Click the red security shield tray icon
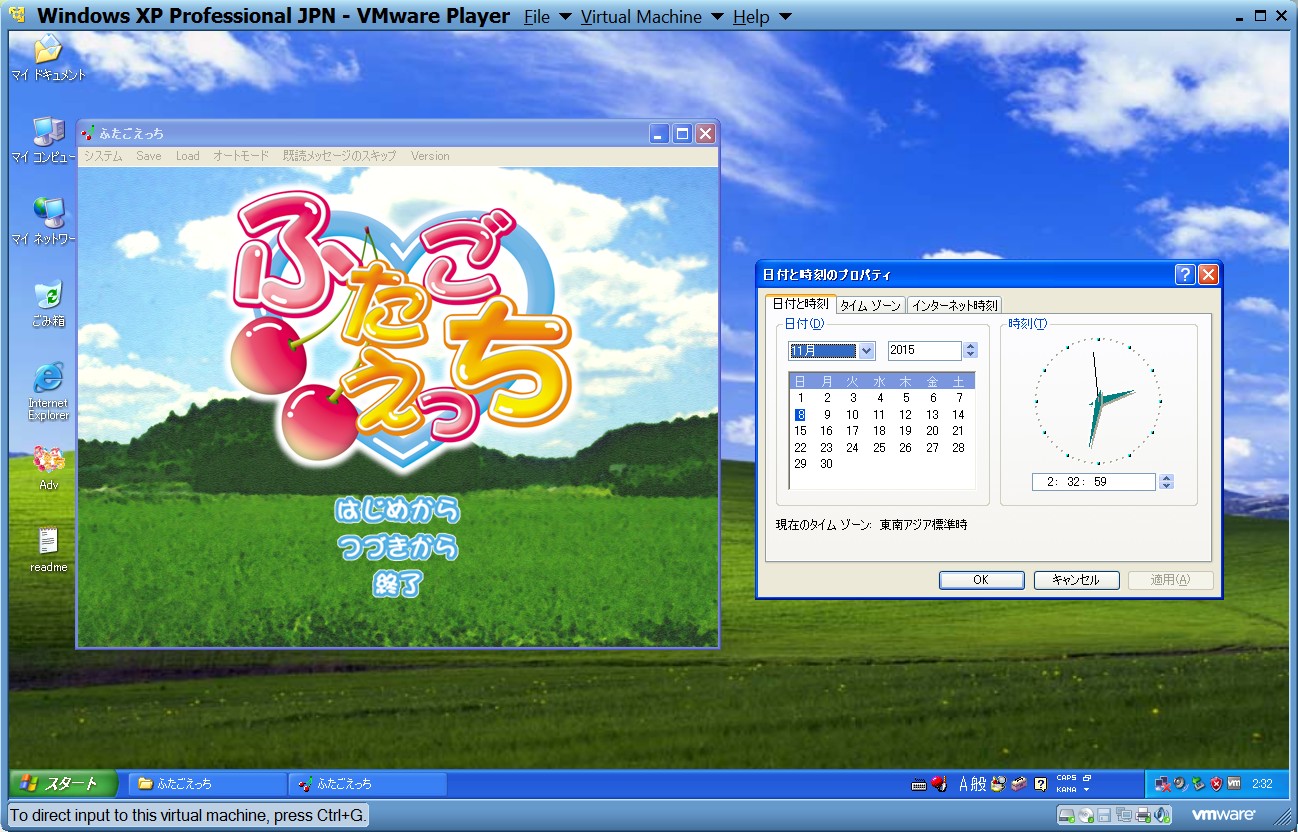This screenshot has height=832, width=1298. coord(1216,784)
